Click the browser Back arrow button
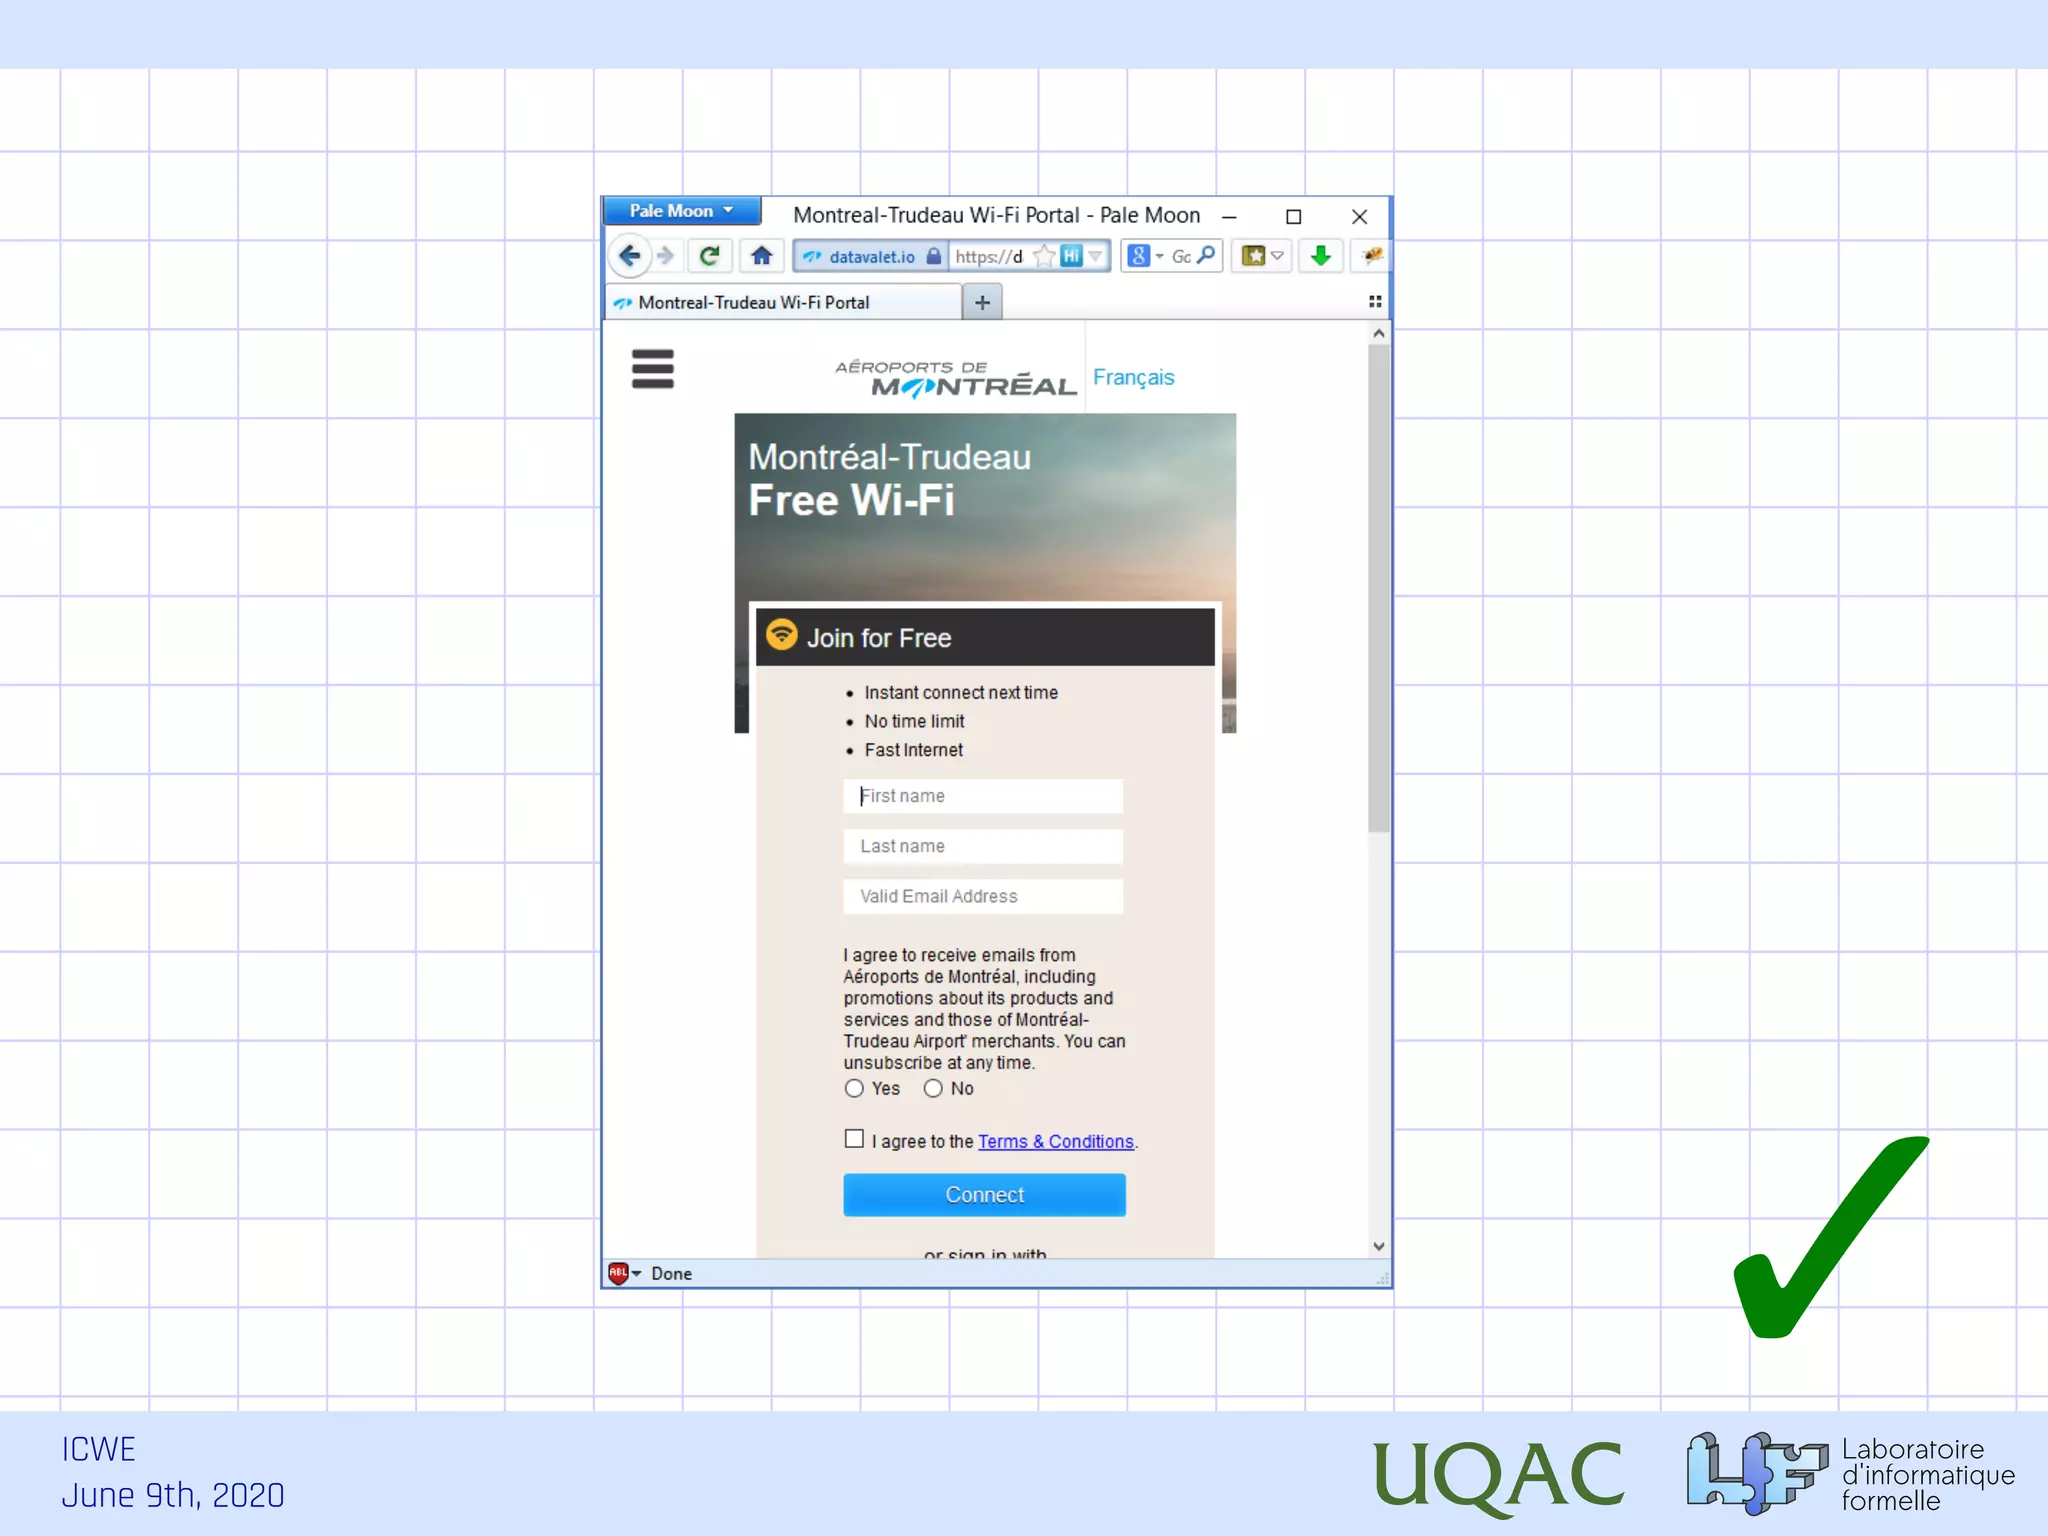 [629, 256]
